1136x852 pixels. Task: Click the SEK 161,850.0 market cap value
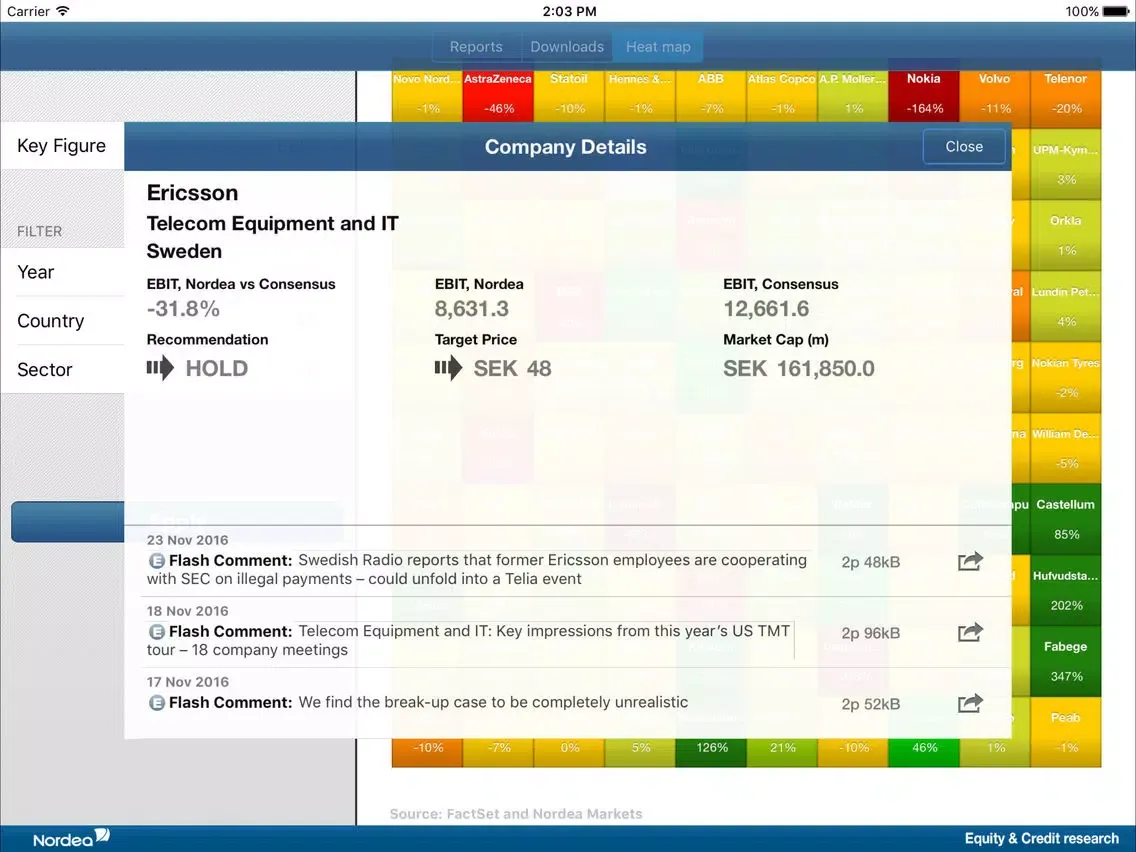[798, 368]
